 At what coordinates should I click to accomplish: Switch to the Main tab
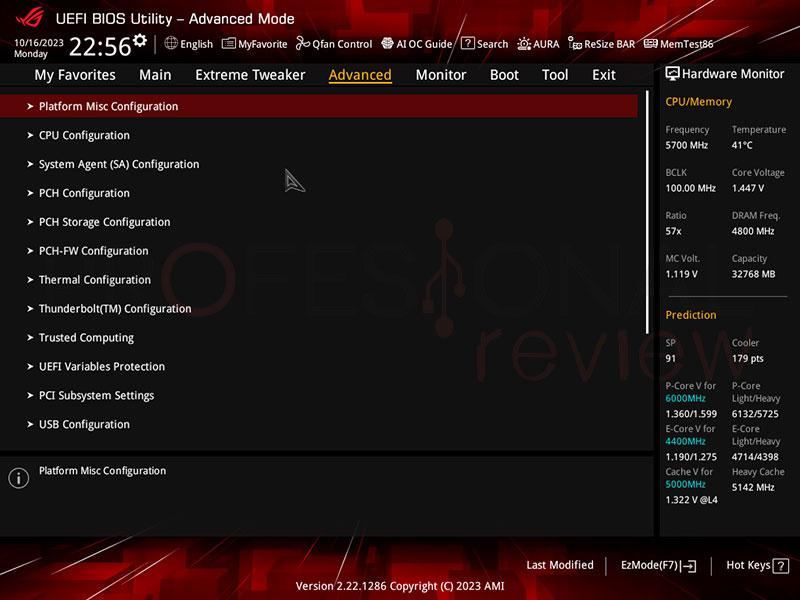pyautogui.click(x=155, y=75)
